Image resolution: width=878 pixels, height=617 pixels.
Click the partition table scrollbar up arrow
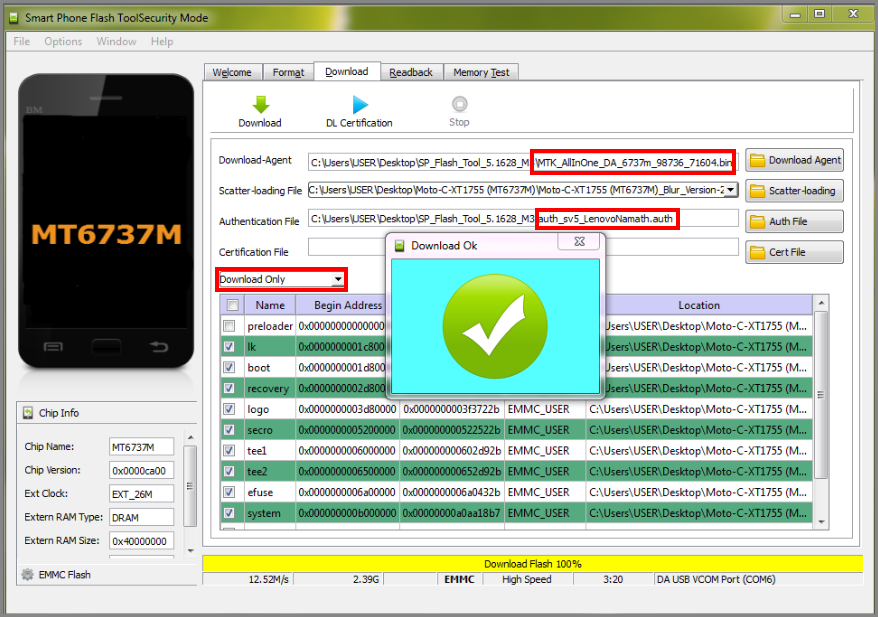click(821, 303)
